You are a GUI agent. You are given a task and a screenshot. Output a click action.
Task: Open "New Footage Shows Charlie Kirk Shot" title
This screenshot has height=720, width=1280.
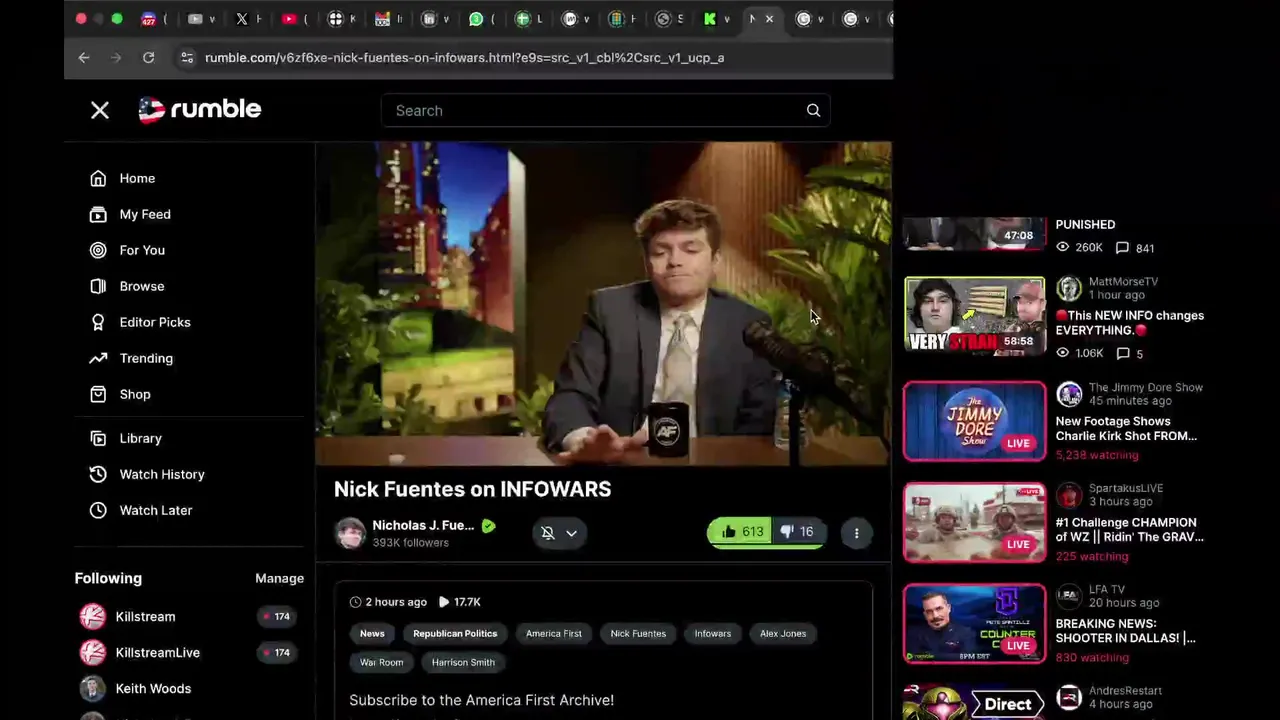coord(1126,429)
